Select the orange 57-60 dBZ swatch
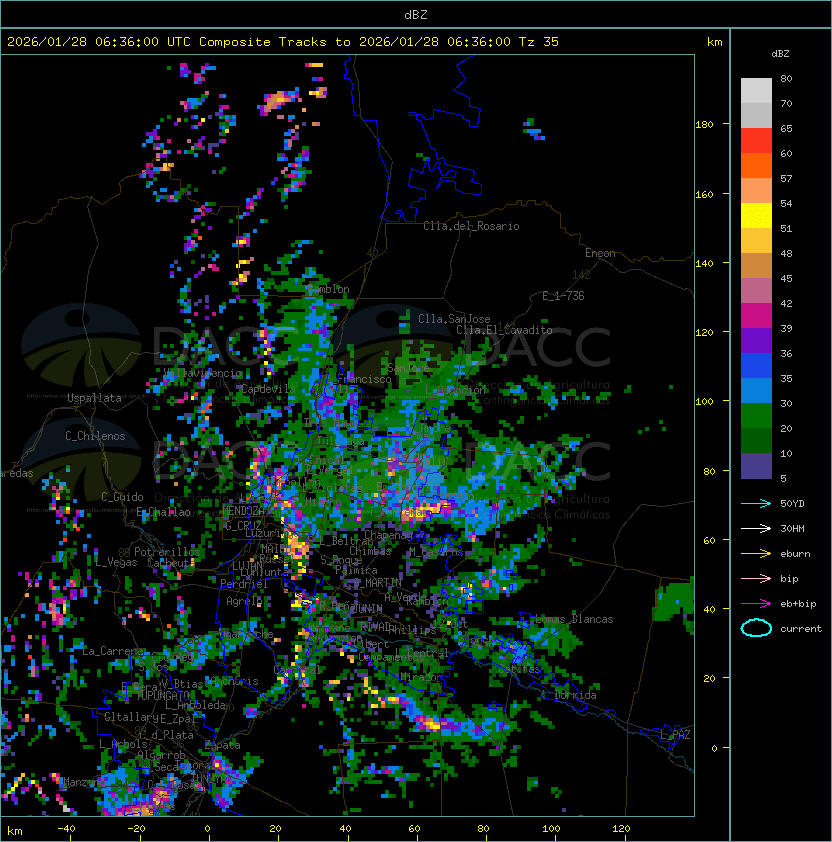 click(756, 165)
